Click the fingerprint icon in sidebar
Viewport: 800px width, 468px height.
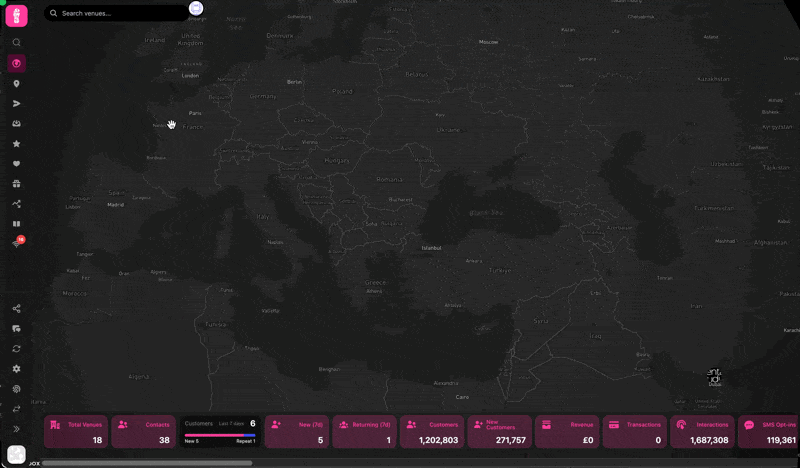[x=16, y=389]
